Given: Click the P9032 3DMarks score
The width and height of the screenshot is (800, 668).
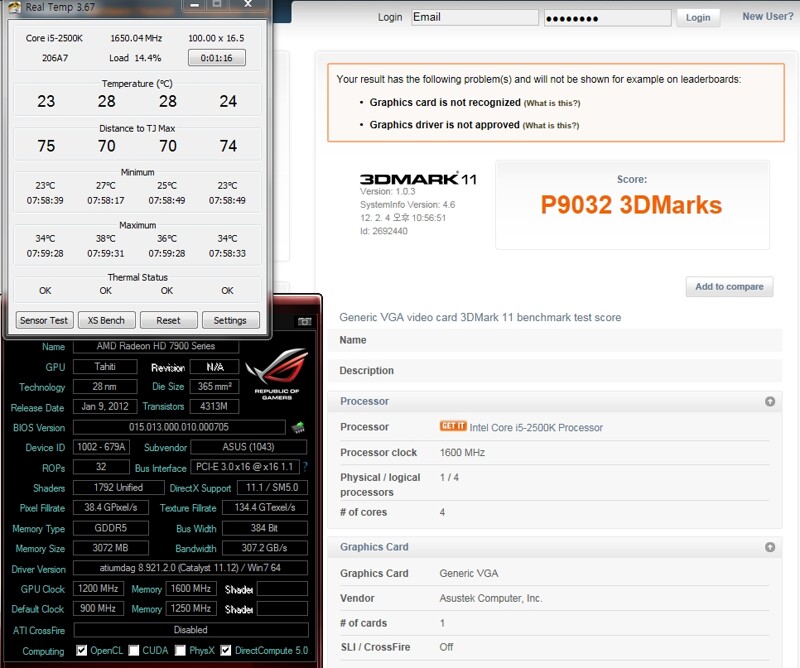Looking at the screenshot, I should (631, 205).
